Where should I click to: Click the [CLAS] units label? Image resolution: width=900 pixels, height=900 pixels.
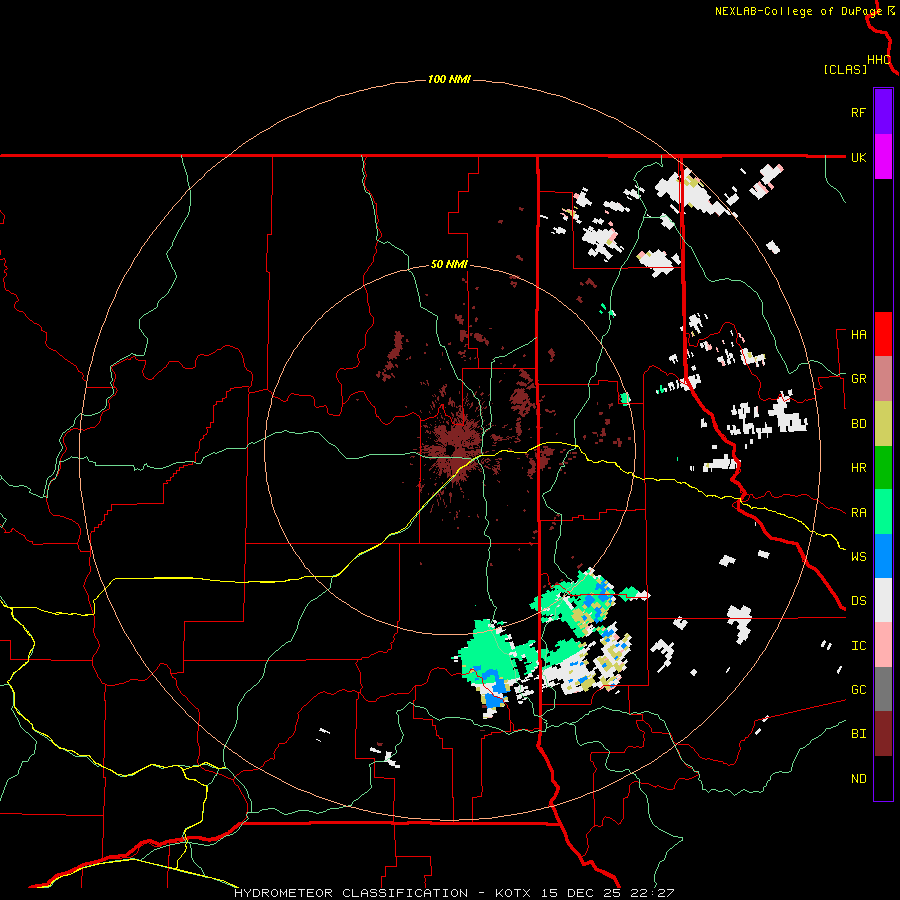[845, 69]
